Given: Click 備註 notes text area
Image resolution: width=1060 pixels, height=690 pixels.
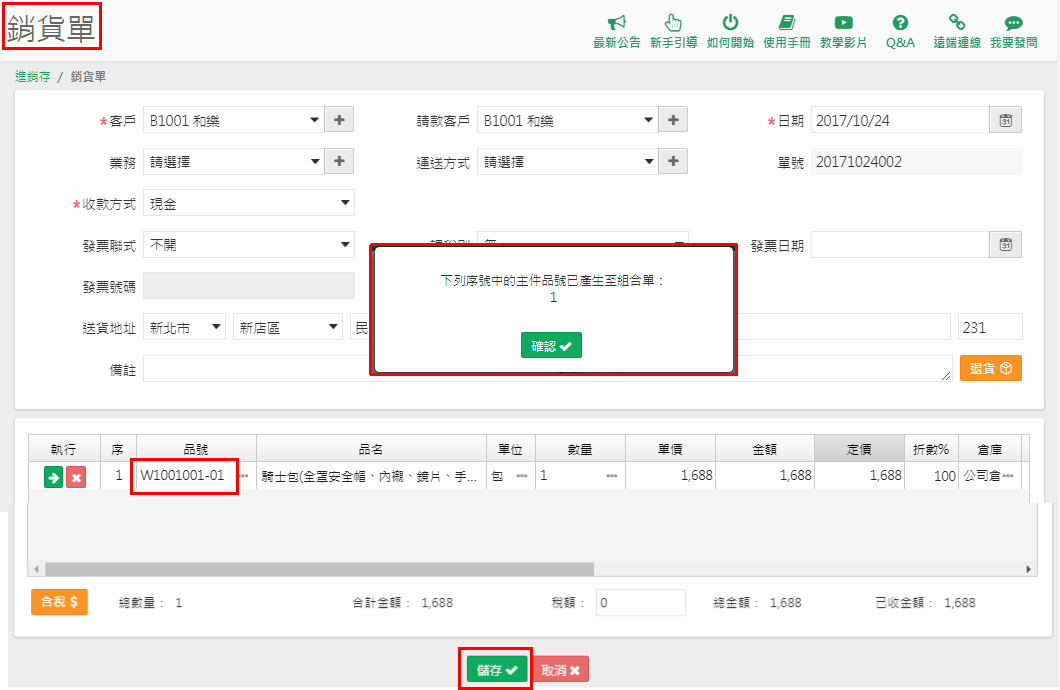Looking at the screenshot, I should tap(548, 369).
